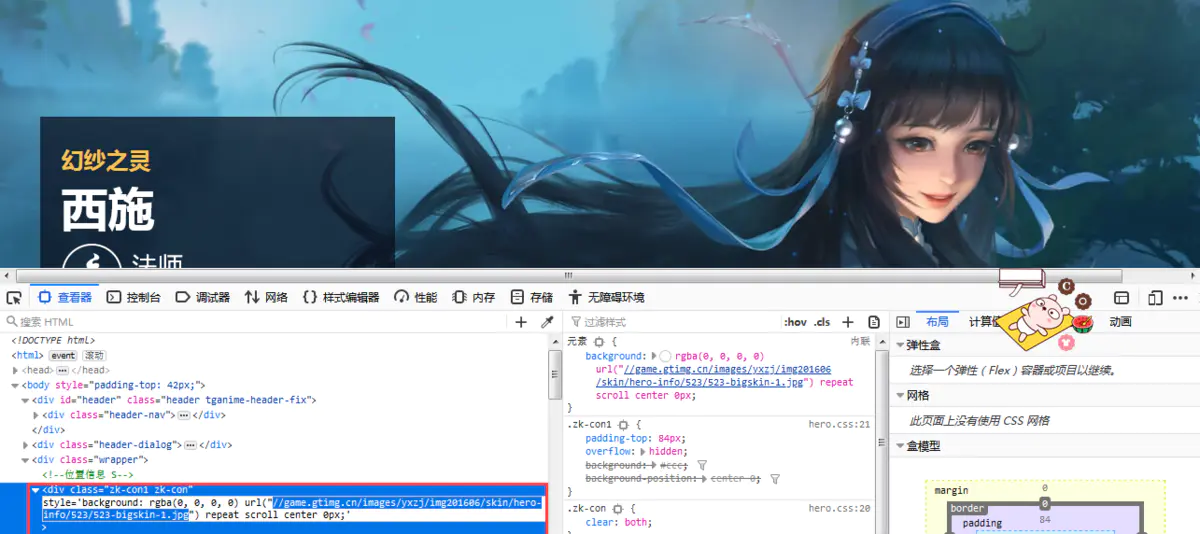Pick a color with the eyedropper

point(547,322)
